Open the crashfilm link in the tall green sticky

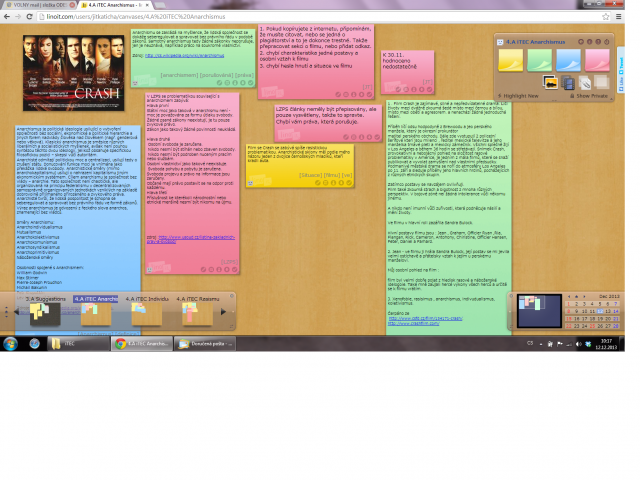pyautogui.click(x=413, y=323)
